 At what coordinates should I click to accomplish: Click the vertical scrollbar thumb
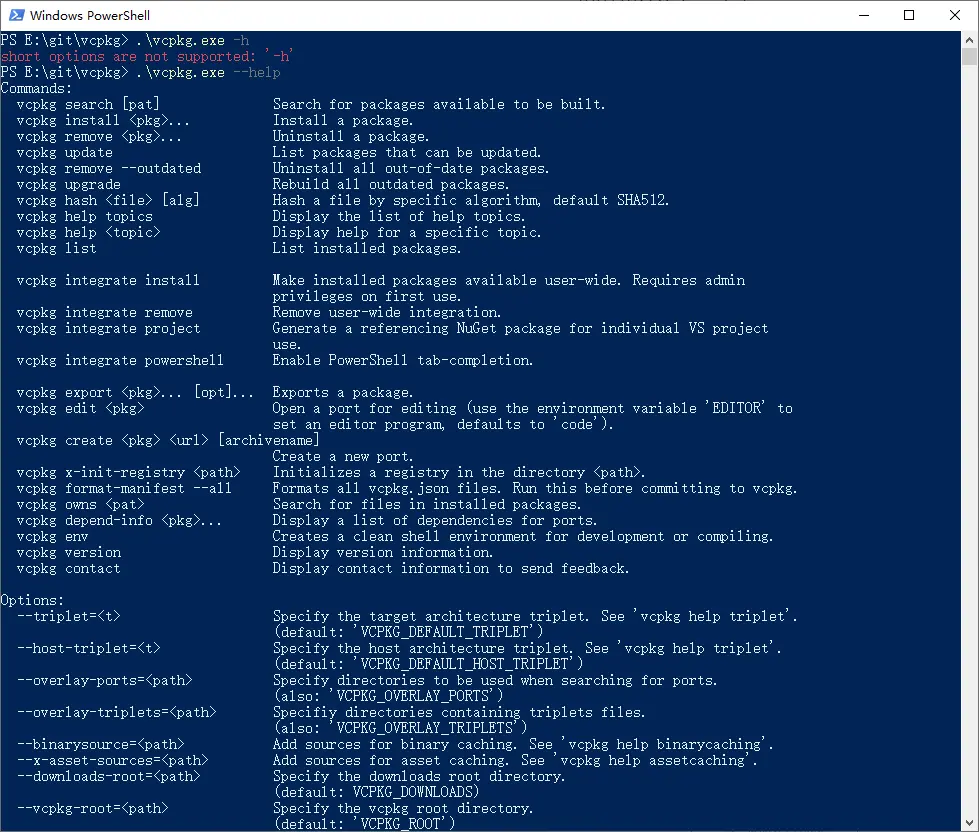click(969, 56)
